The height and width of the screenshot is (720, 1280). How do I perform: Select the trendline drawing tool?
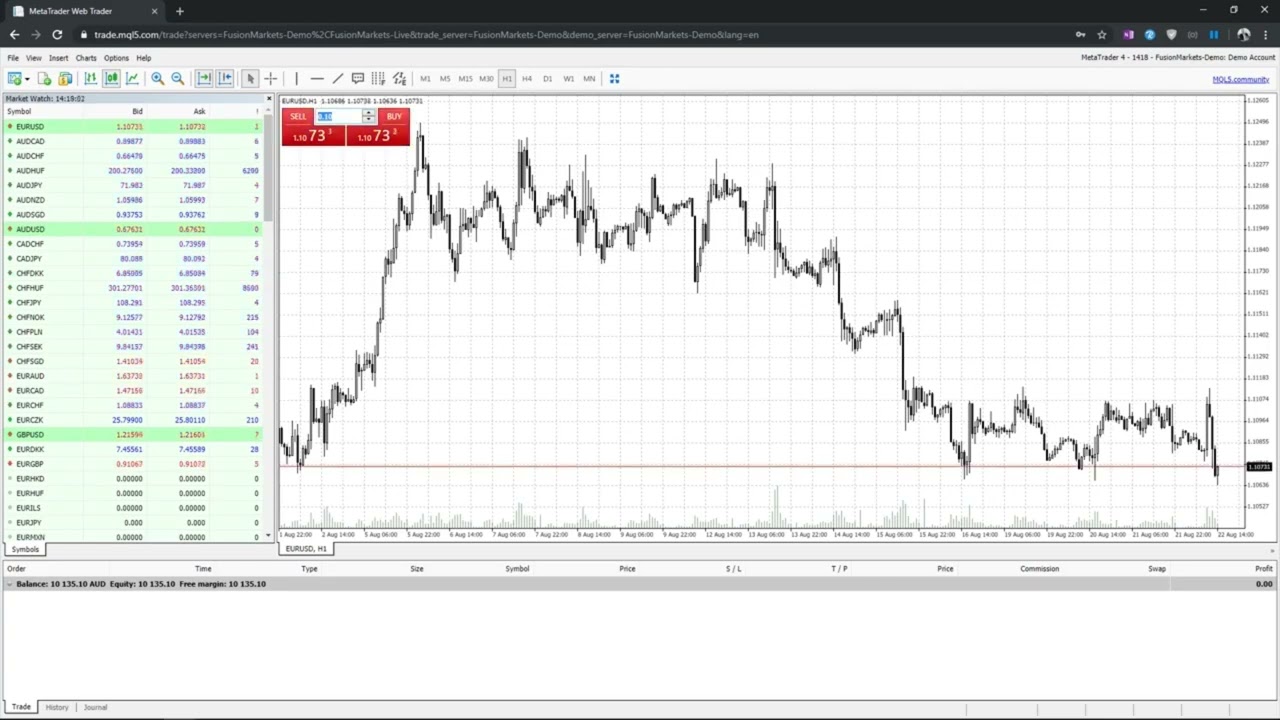point(337,78)
